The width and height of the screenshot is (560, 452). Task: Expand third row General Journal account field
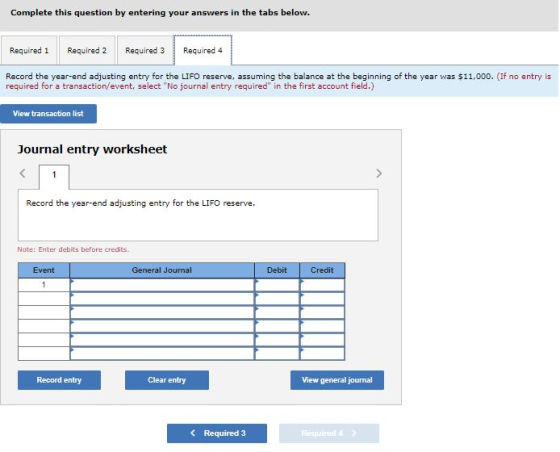tap(162, 312)
